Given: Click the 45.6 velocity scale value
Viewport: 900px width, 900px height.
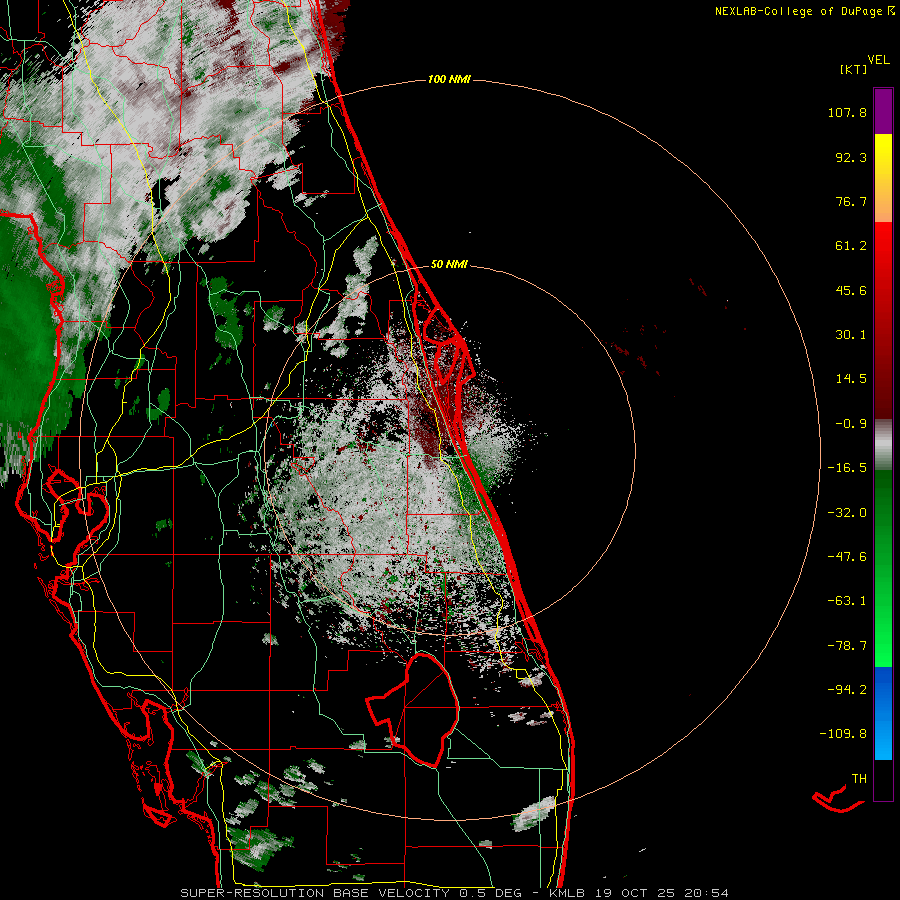Looking at the screenshot, I should pos(851,290).
